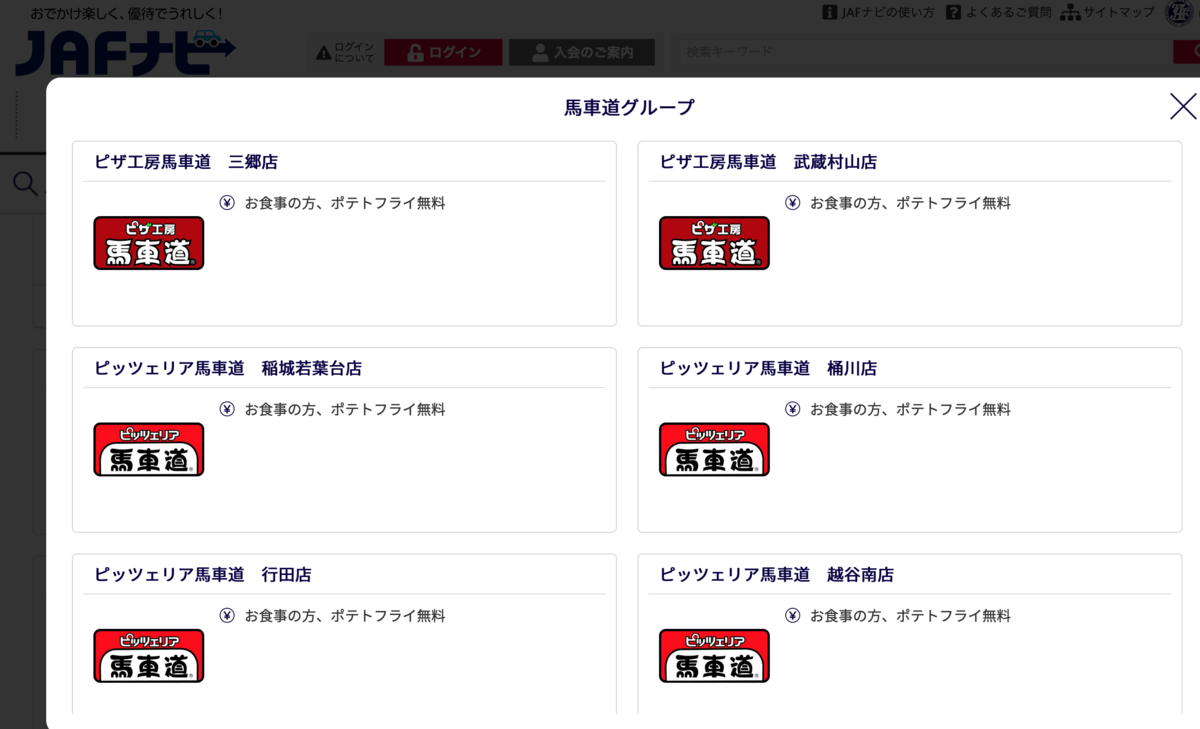Click the 稲城若葉台店 ピッツェリア logo thumbnail

click(149, 449)
